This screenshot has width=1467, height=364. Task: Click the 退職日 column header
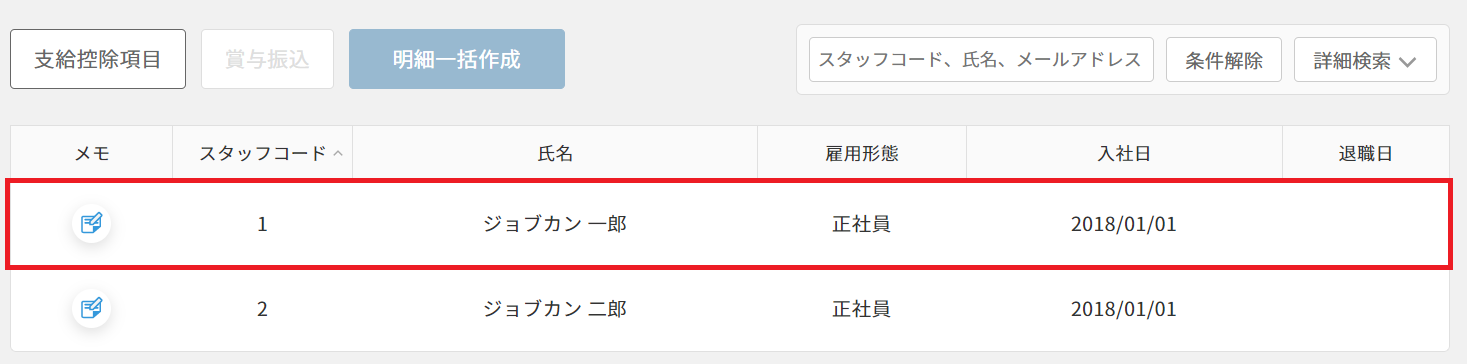point(1366,153)
